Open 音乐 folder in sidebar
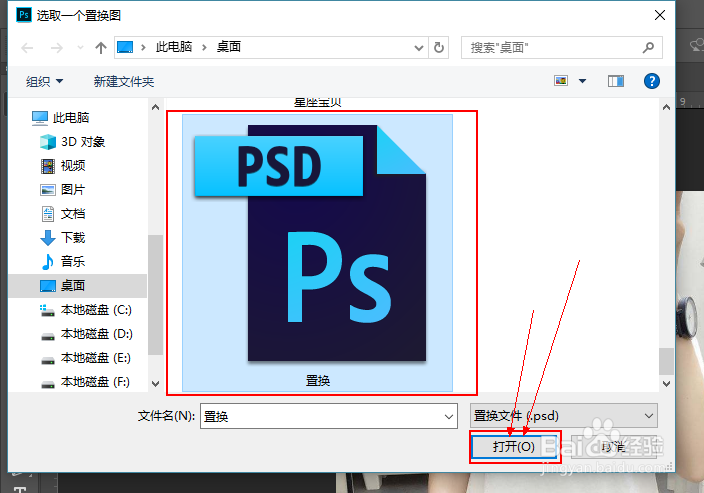 [x=63, y=261]
